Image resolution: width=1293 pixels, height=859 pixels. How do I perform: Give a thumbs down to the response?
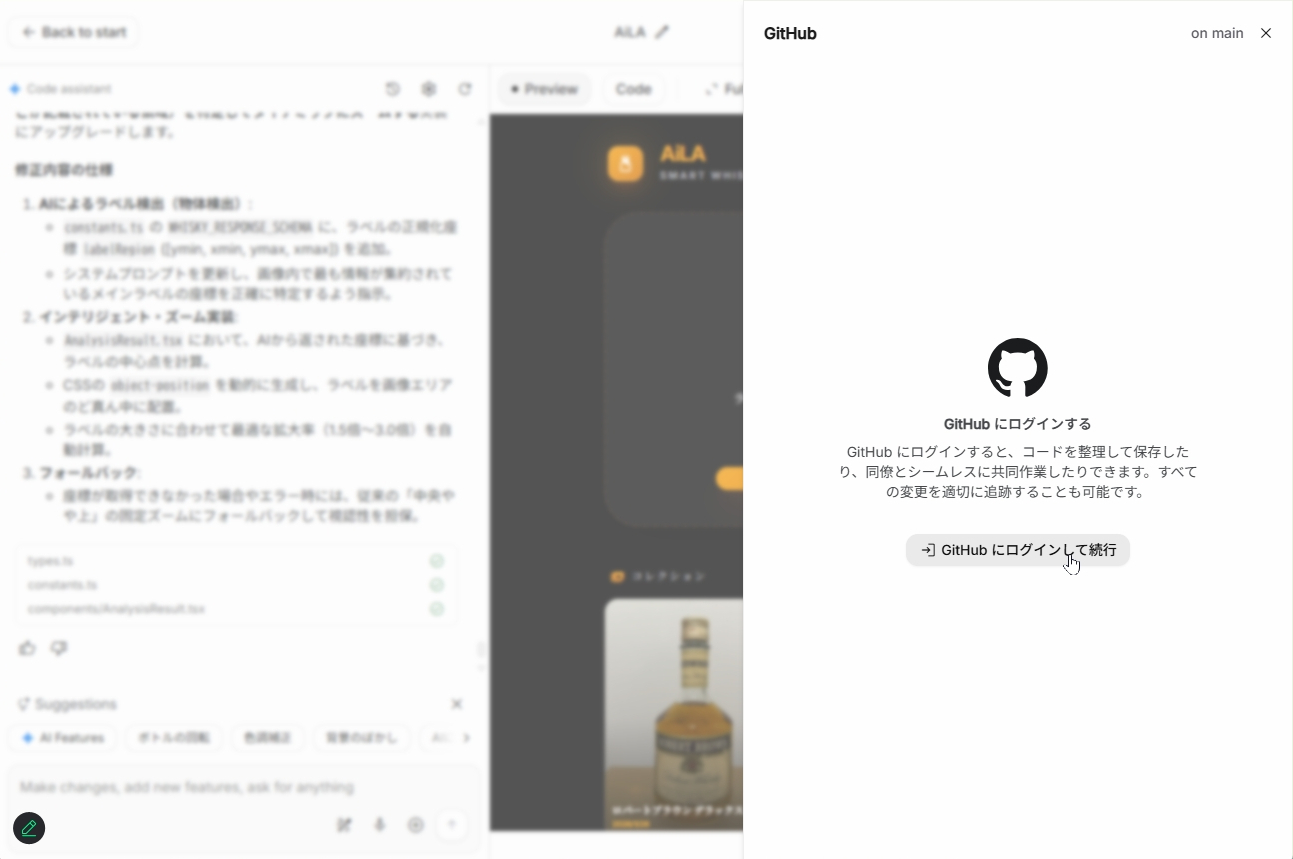point(59,648)
